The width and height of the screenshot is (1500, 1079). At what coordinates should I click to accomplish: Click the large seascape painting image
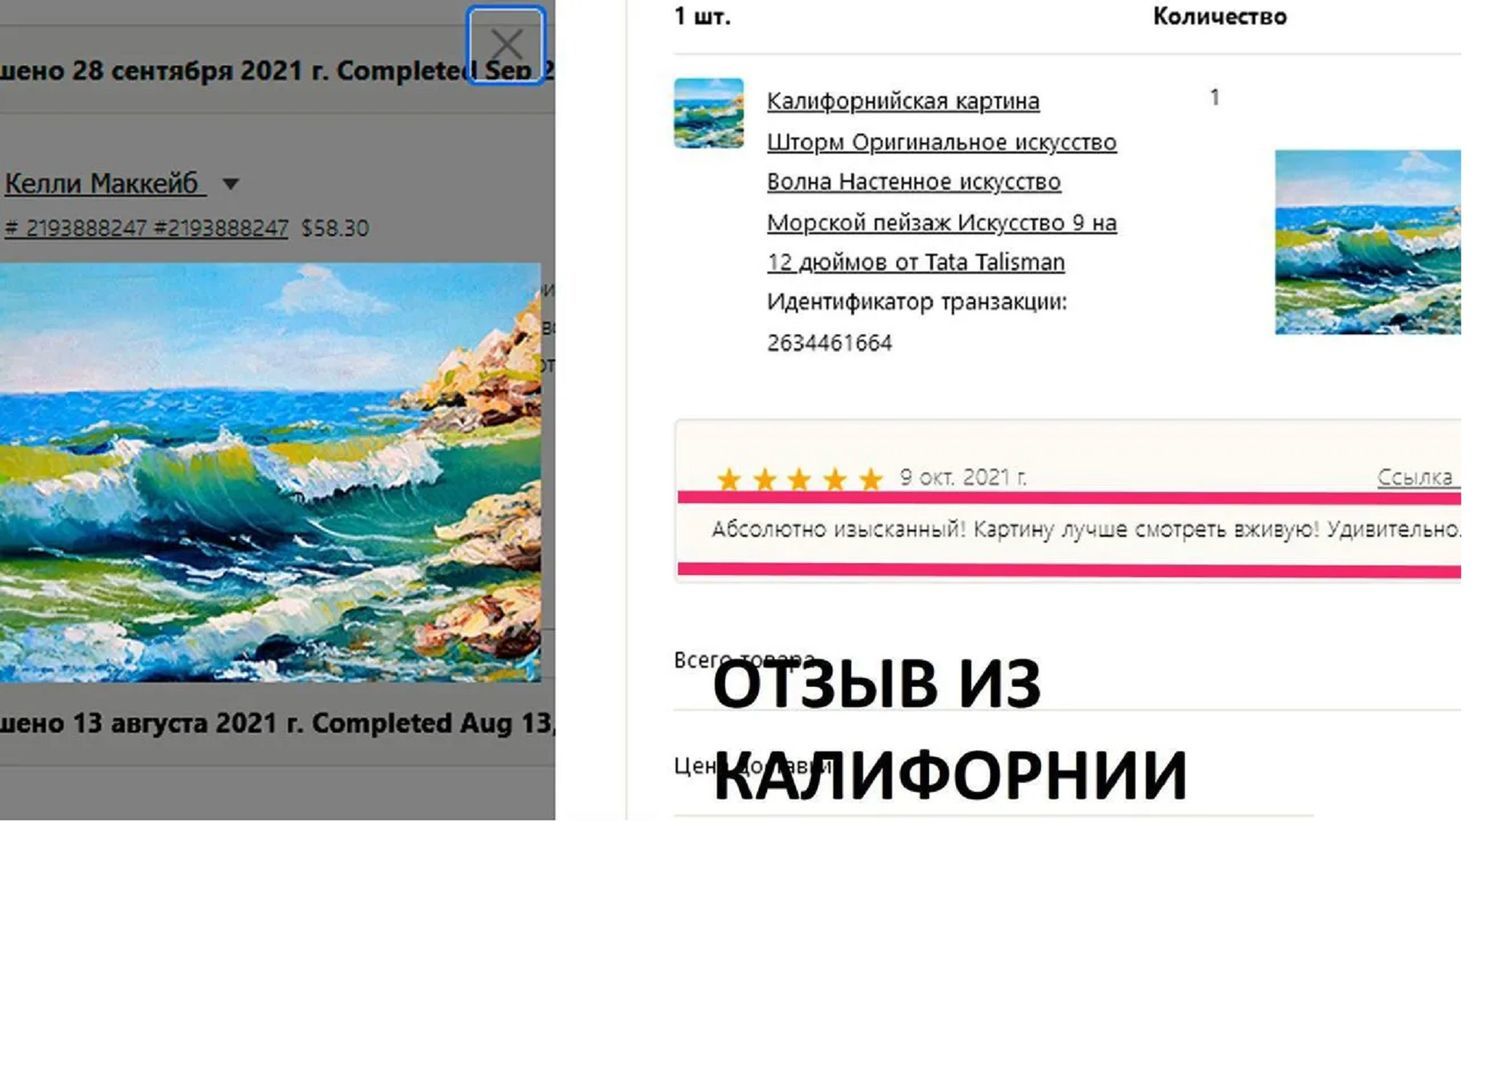pos(270,472)
